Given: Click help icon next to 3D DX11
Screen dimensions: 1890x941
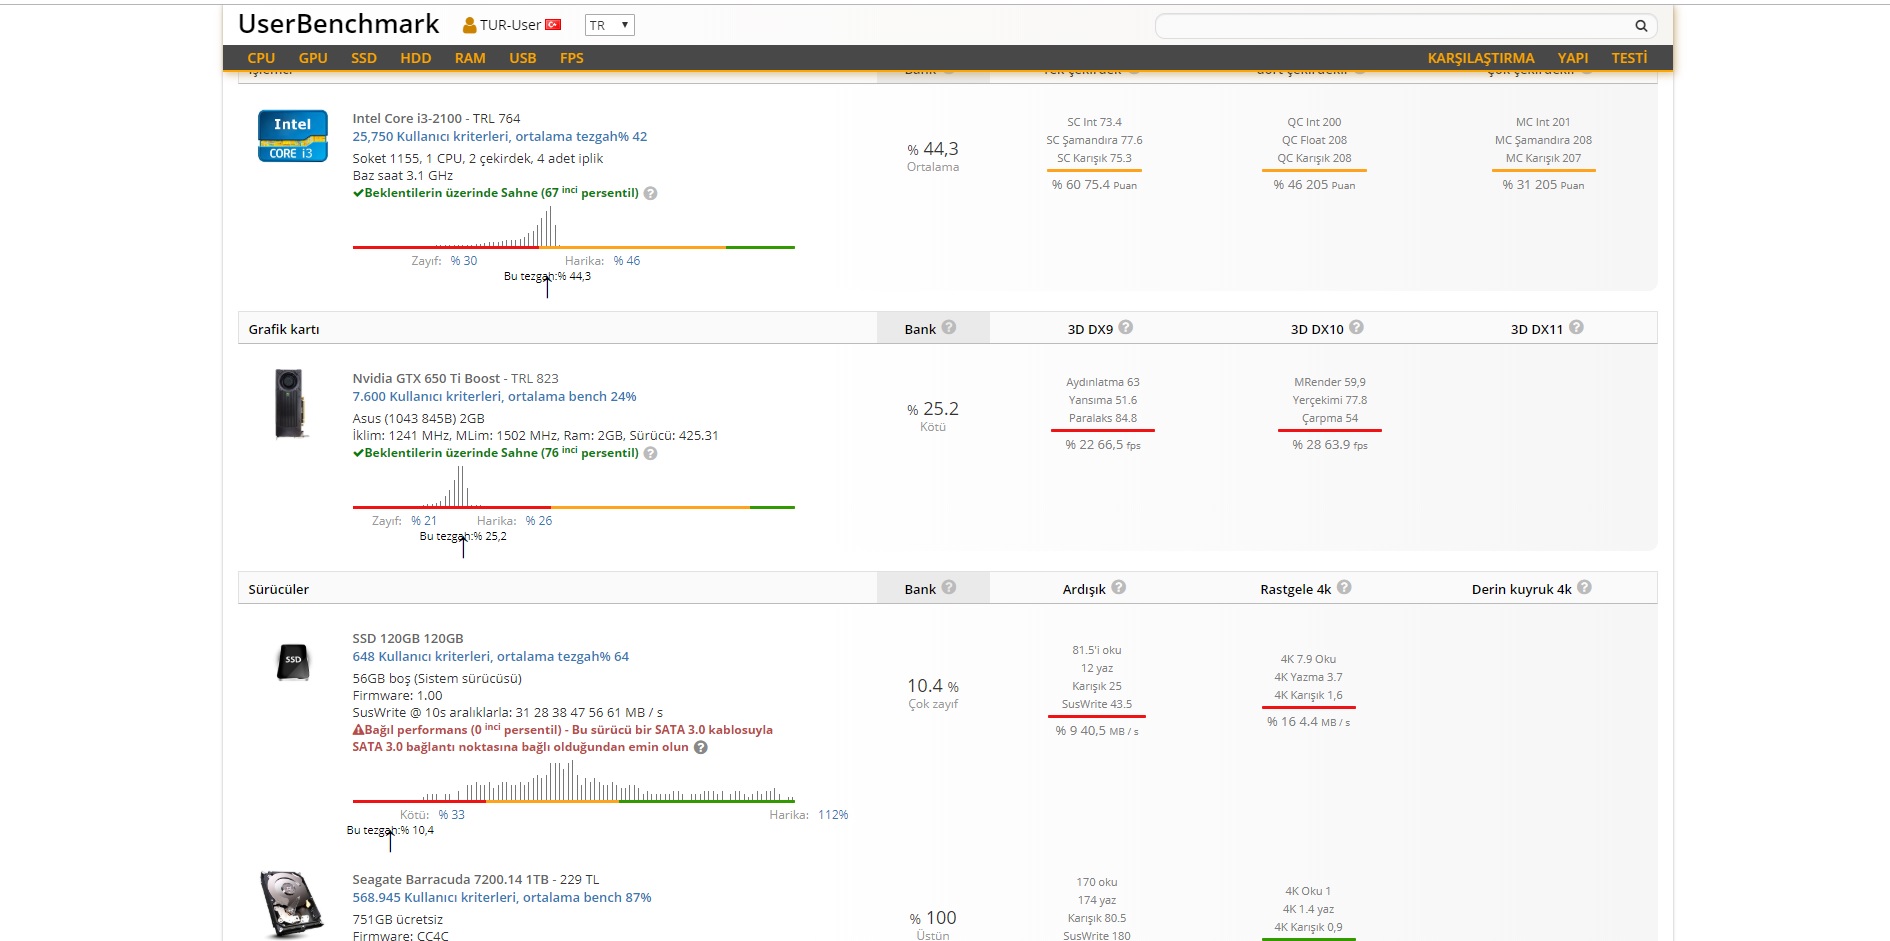Looking at the screenshot, I should [x=1576, y=327].
